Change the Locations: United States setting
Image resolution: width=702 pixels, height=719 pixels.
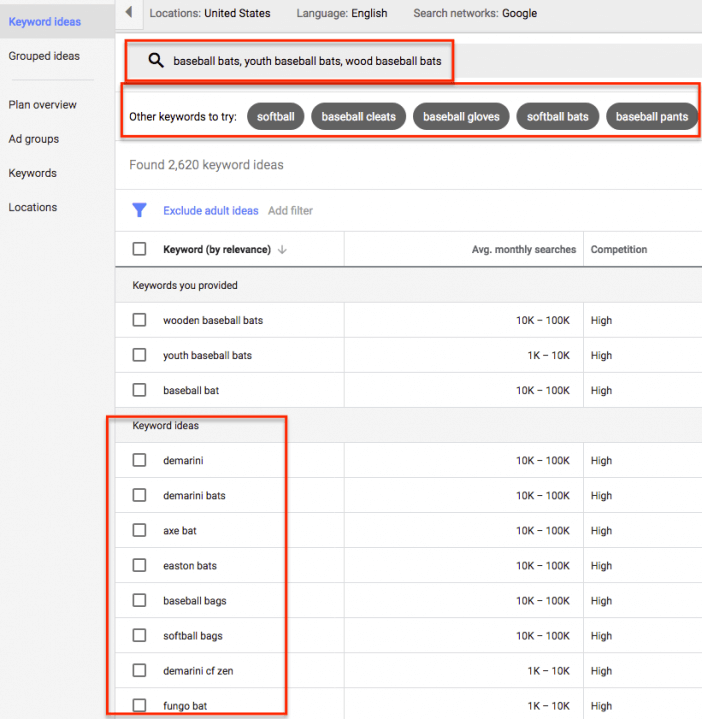[210, 13]
